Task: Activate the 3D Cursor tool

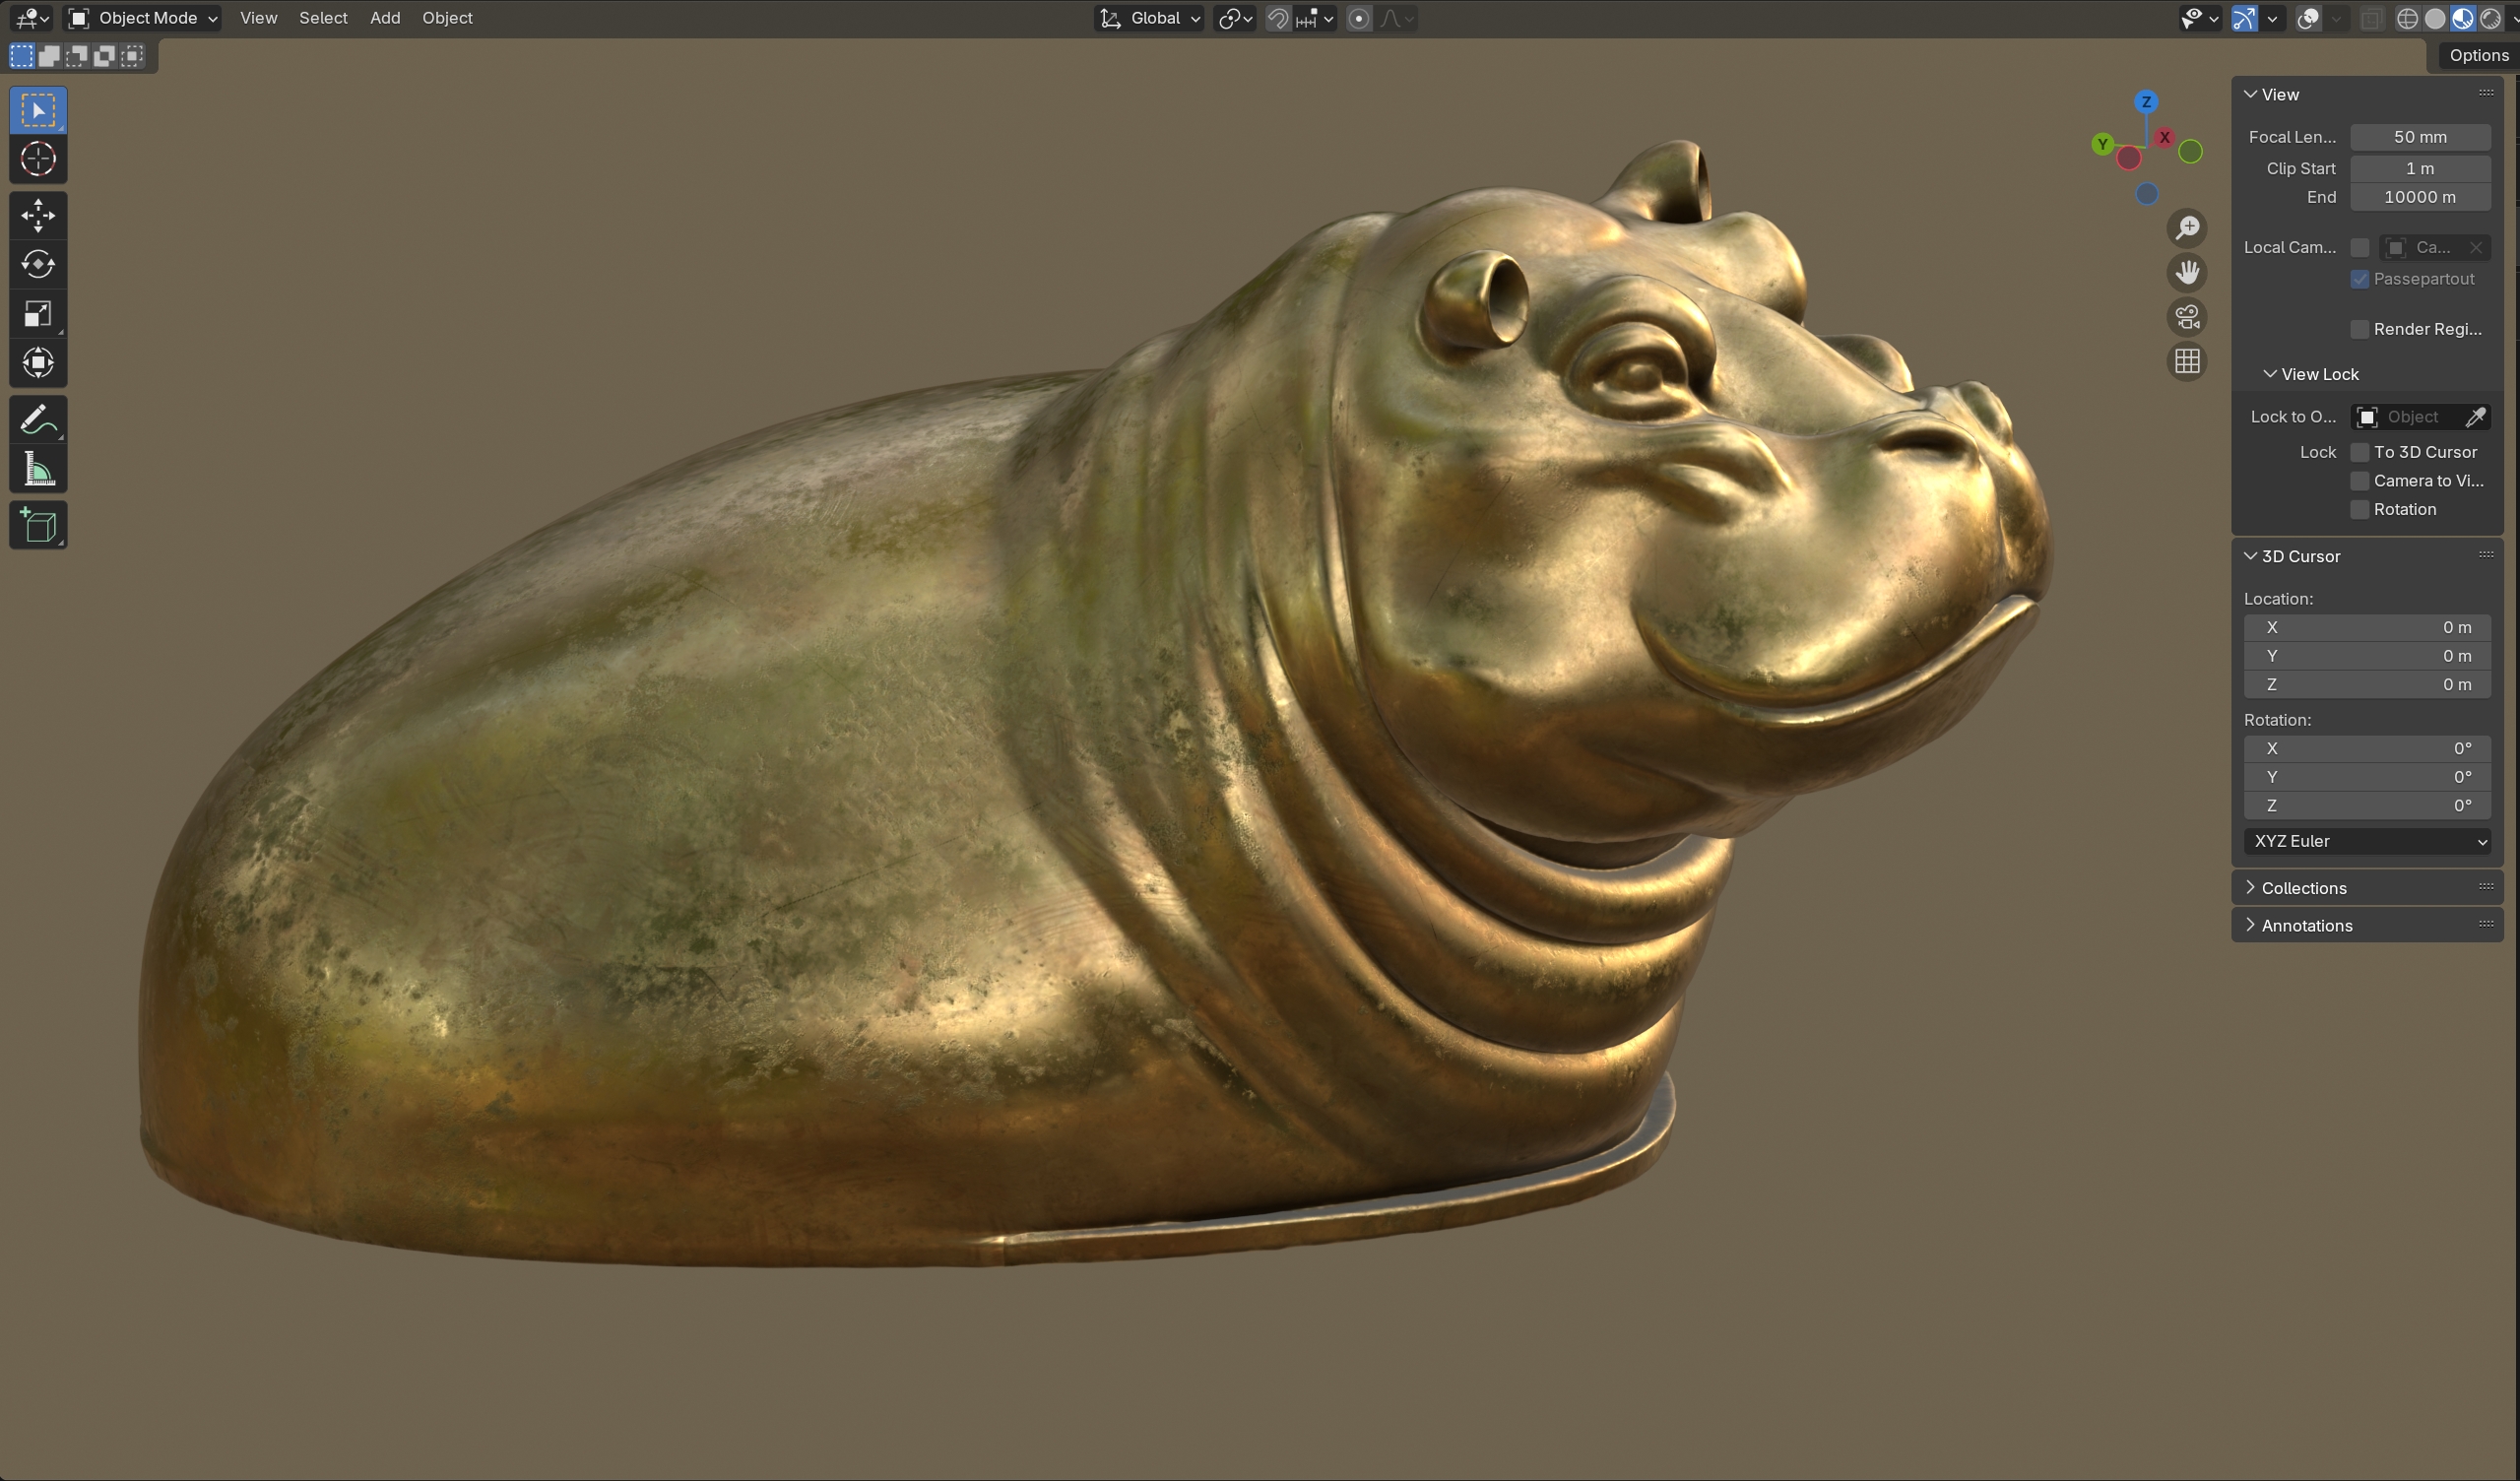Action: 38,159
